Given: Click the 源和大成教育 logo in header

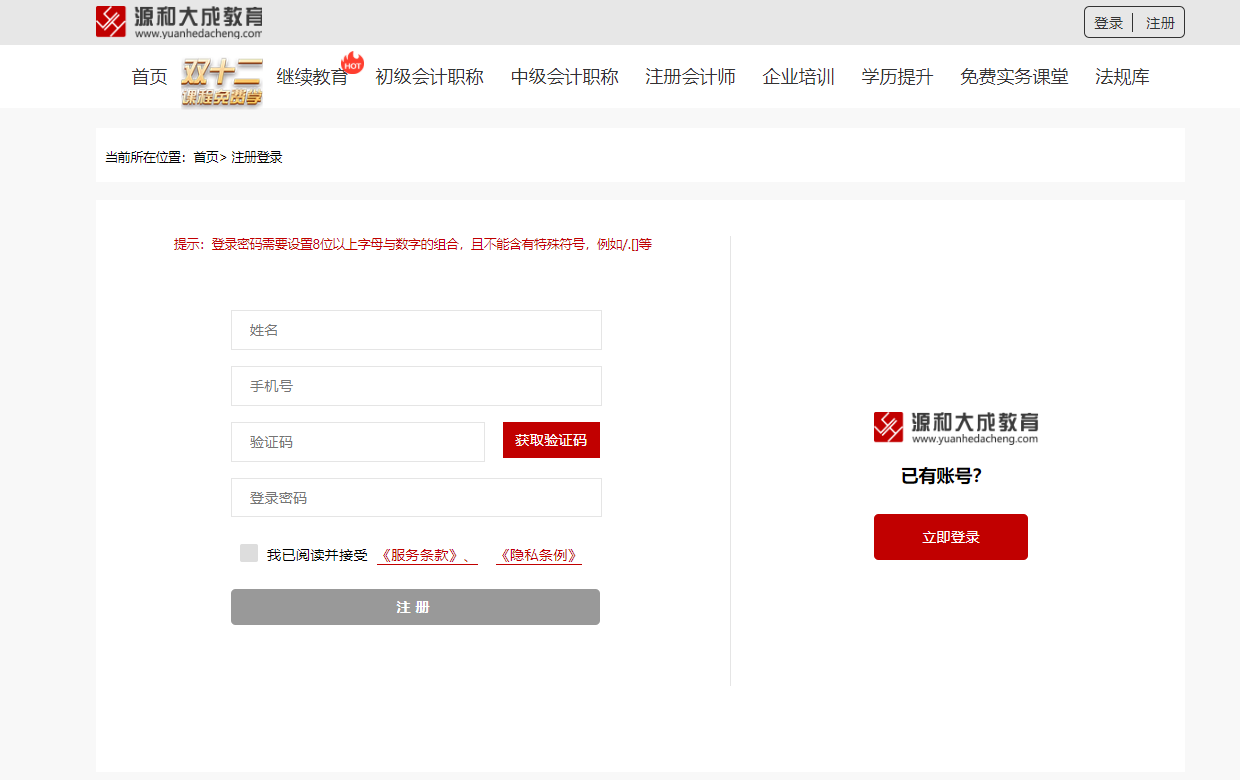Looking at the screenshot, I should point(179,22).
